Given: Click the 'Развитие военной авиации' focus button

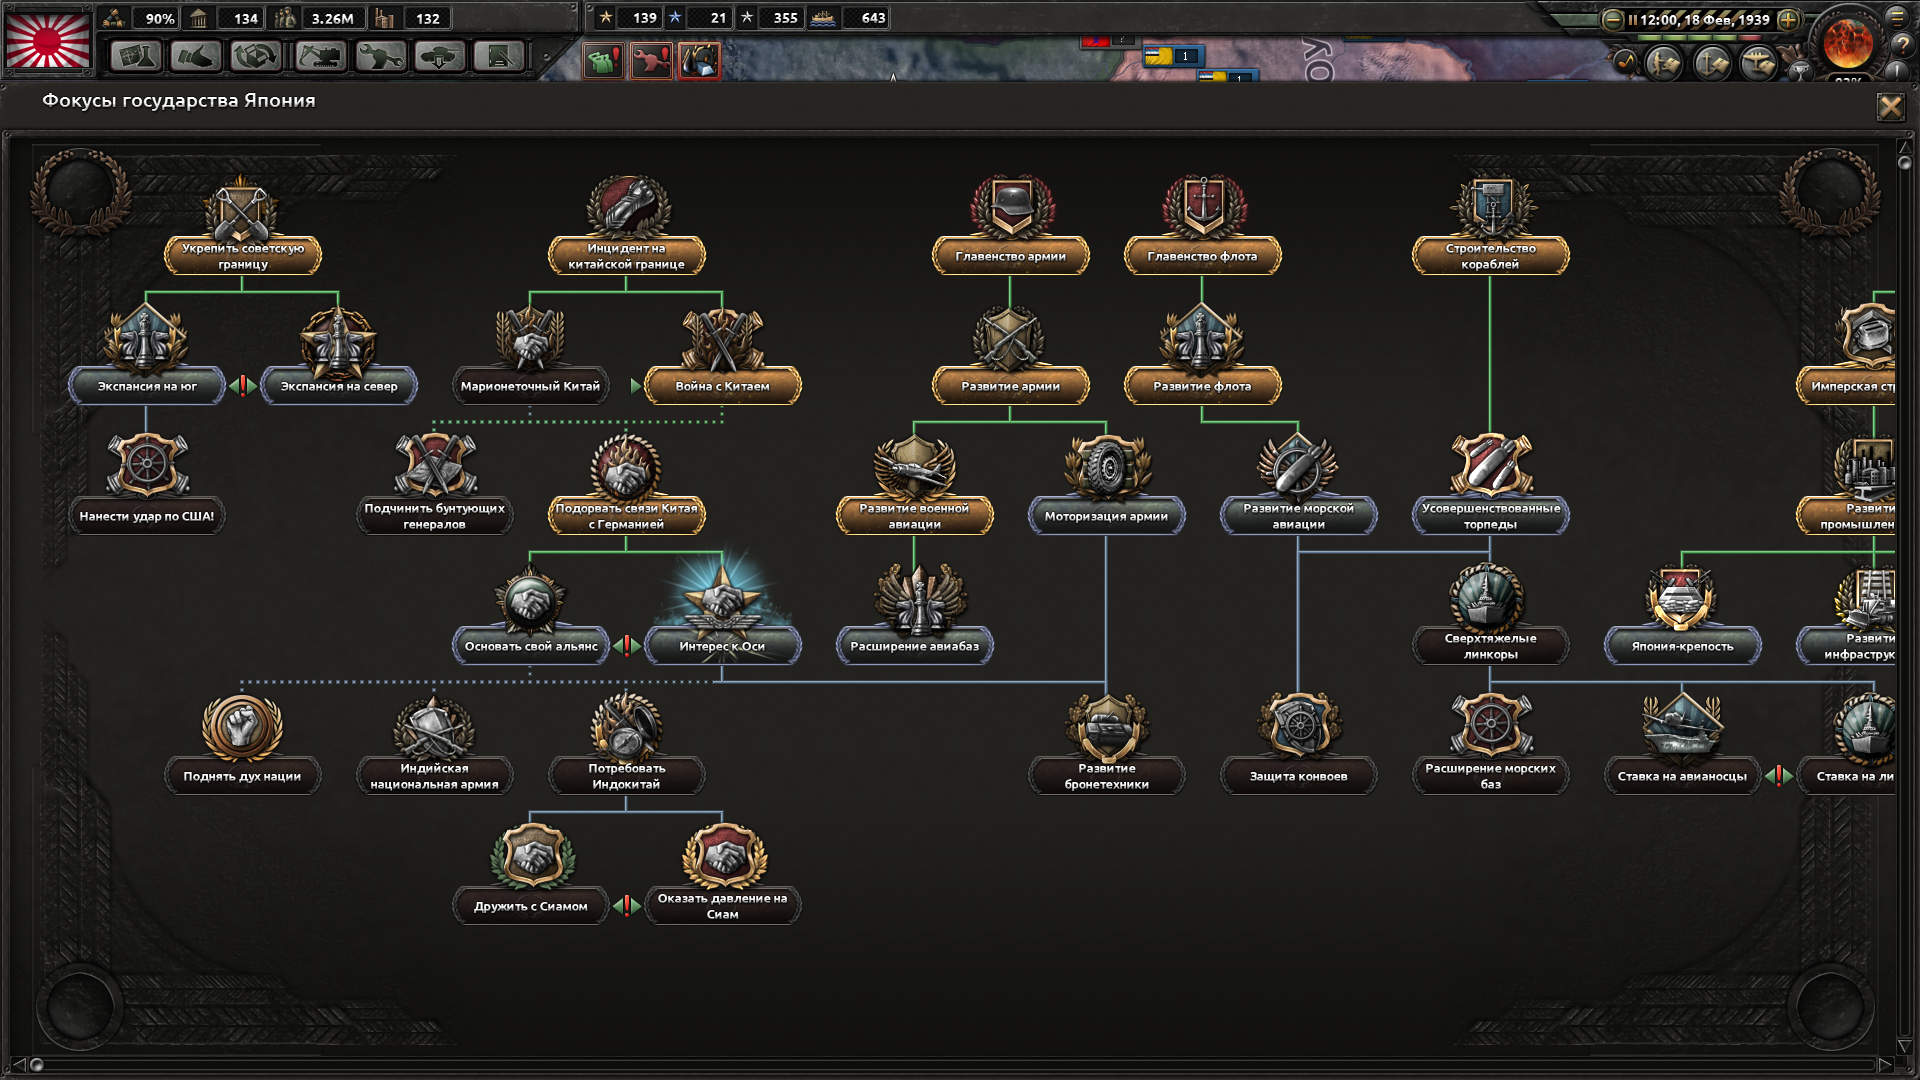Looking at the screenshot, I should (915, 516).
